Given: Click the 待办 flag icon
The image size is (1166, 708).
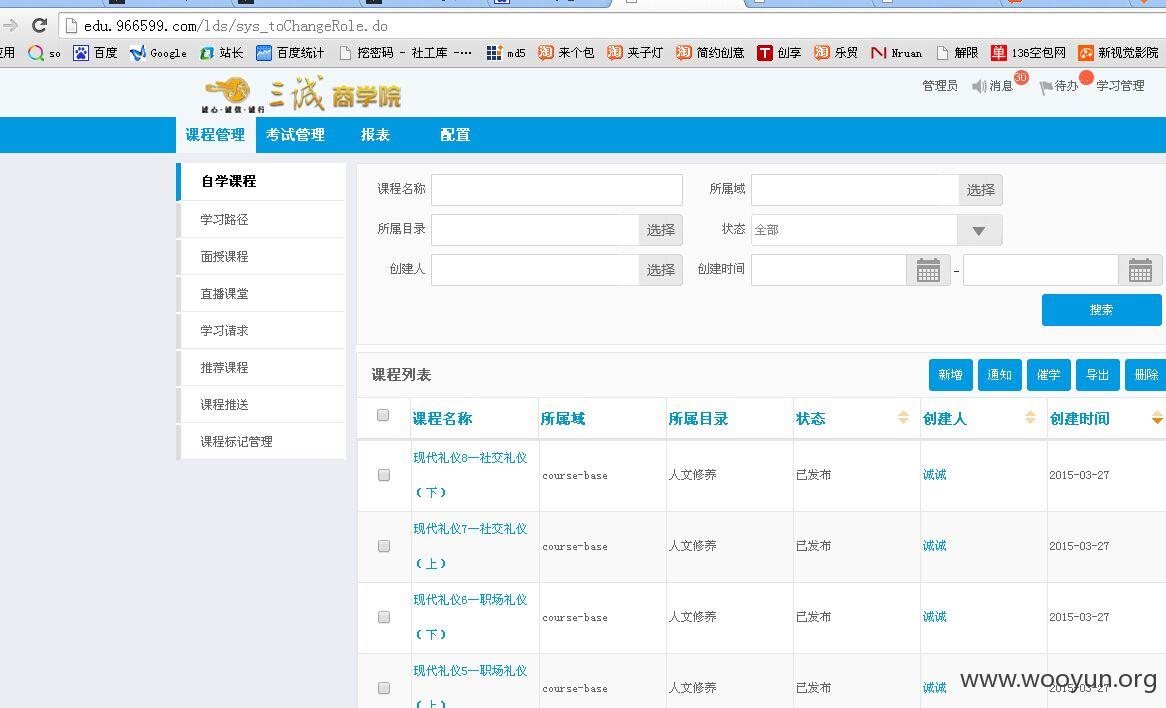Looking at the screenshot, I should click(1046, 87).
